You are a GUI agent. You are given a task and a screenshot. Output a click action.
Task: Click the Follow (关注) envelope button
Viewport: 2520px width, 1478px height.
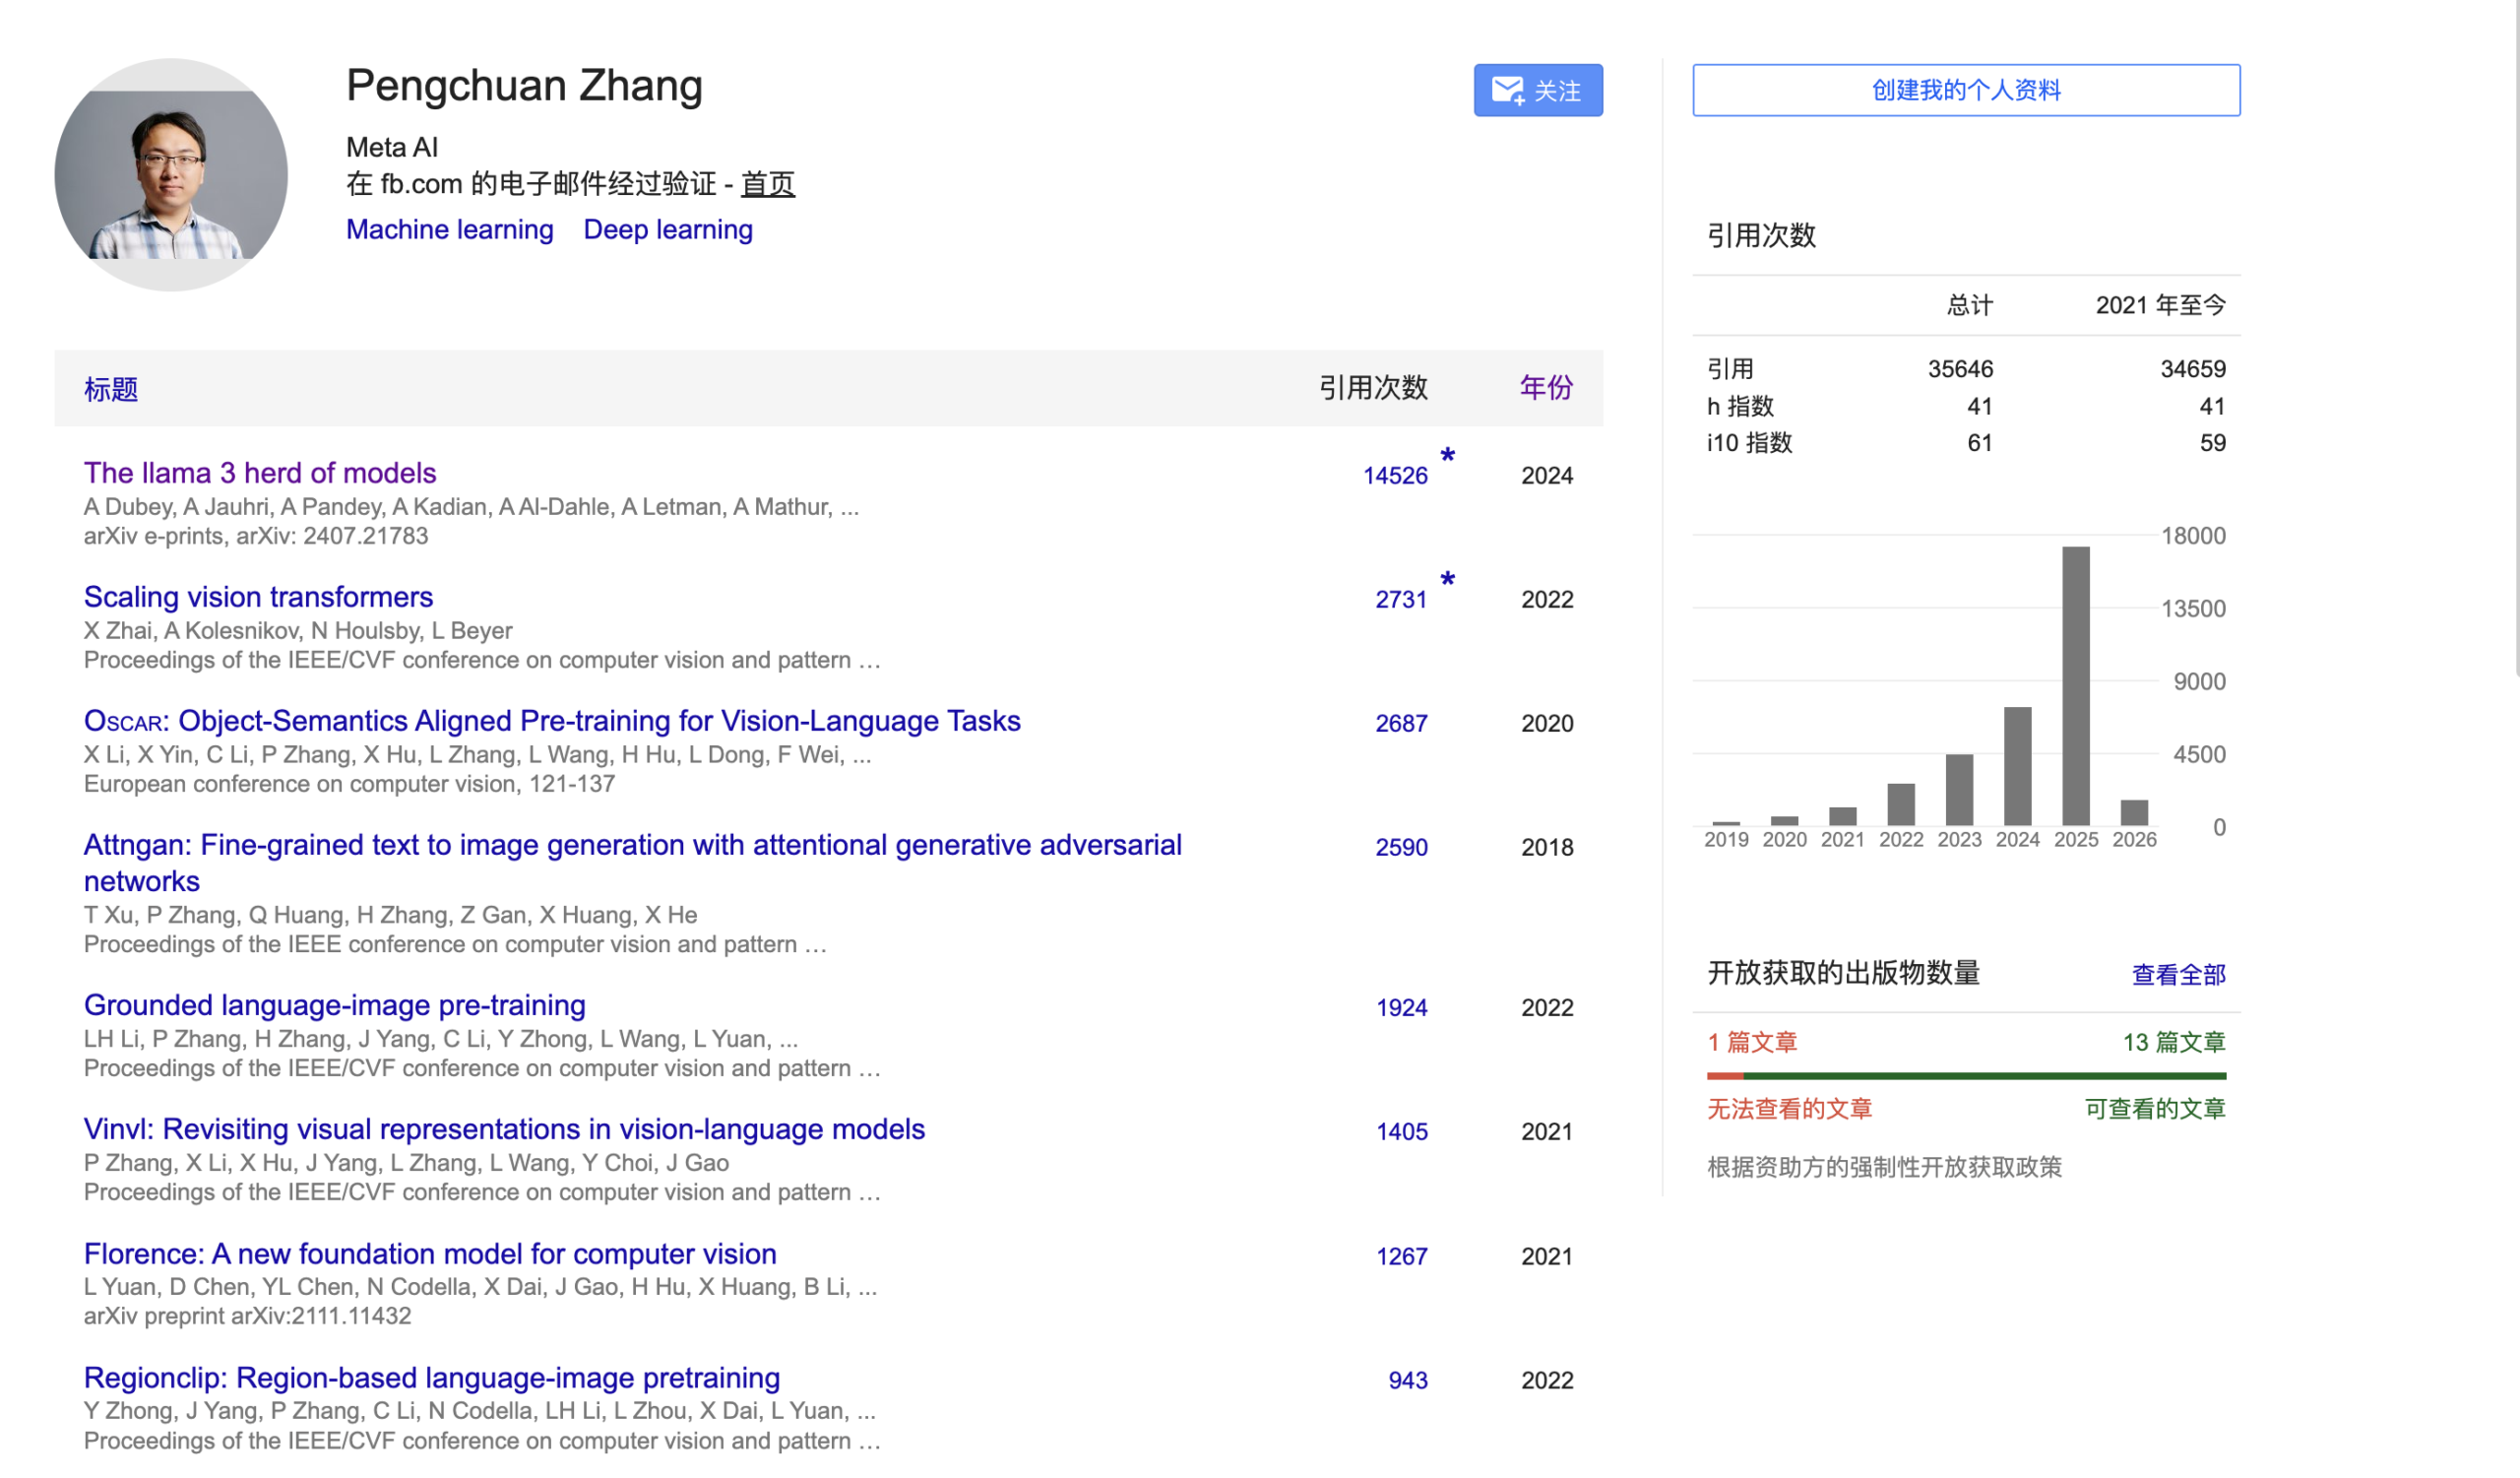point(1537,90)
